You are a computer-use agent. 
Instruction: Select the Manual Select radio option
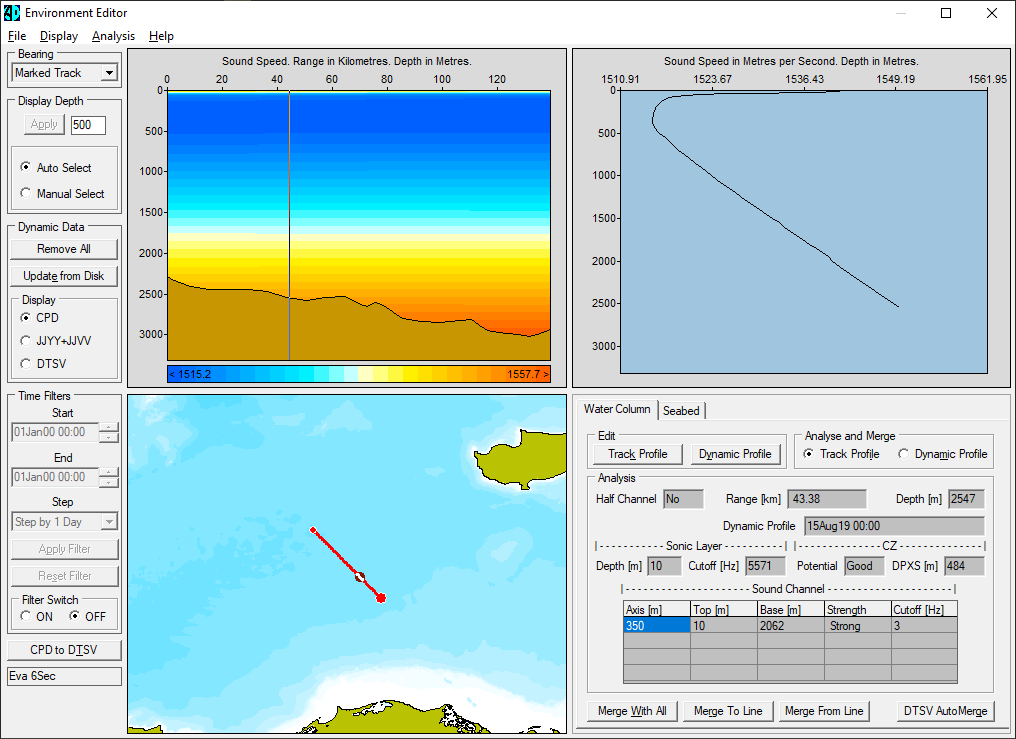point(62,194)
